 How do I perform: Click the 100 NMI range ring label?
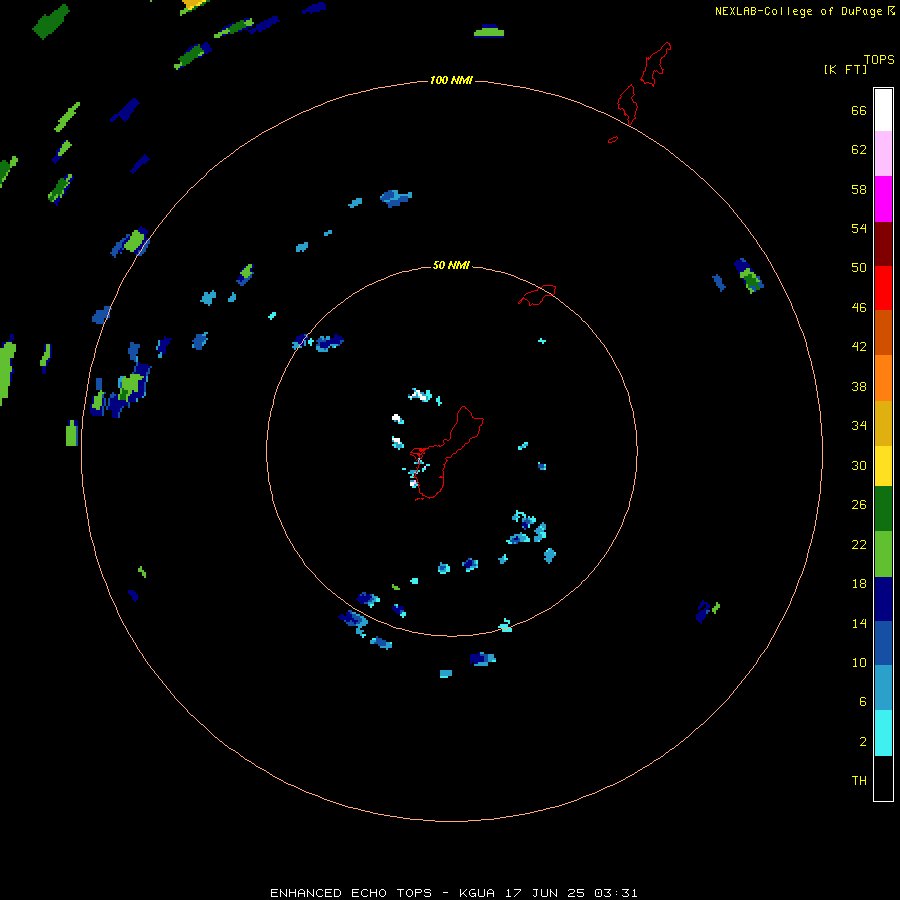[x=451, y=80]
